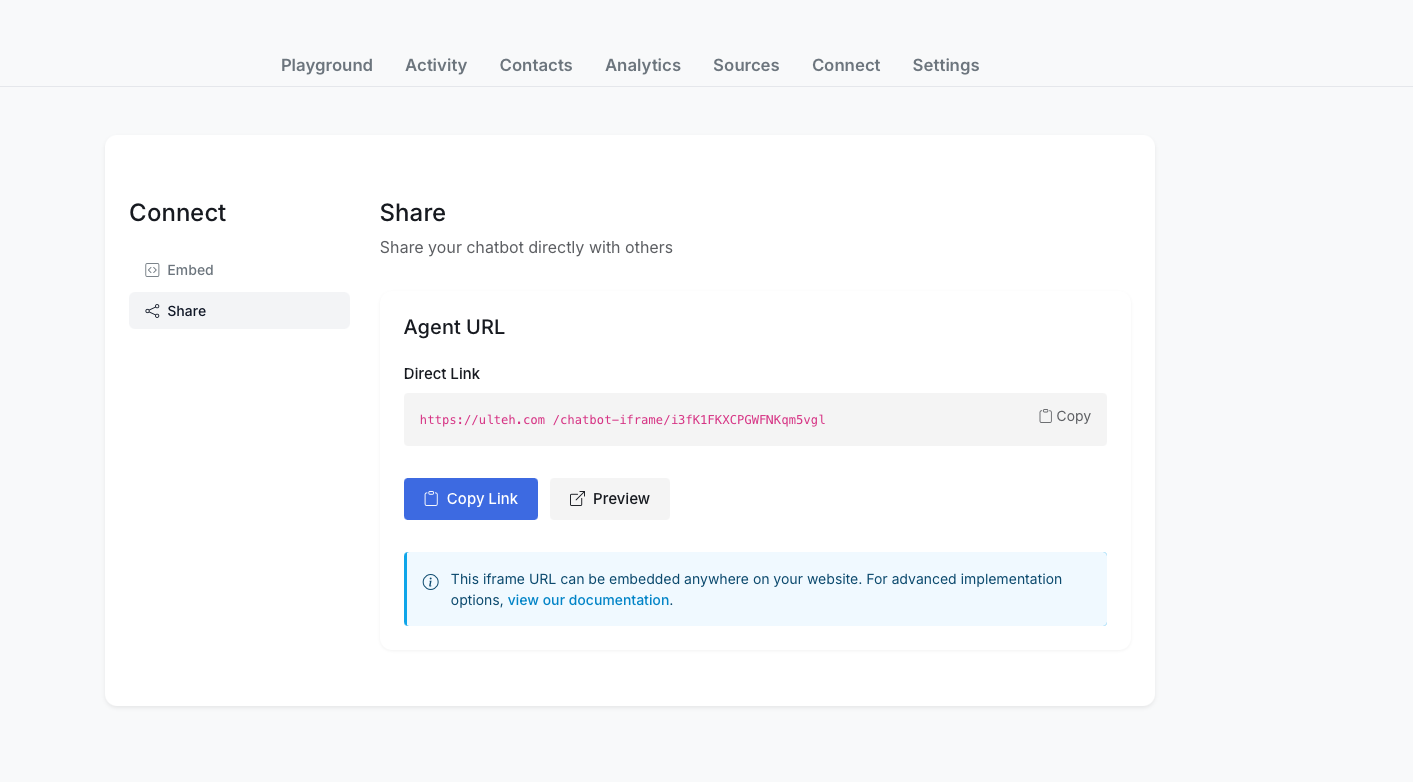Click the Embed code icon in sidebar
1413x782 pixels.
pyautogui.click(x=152, y=270)
